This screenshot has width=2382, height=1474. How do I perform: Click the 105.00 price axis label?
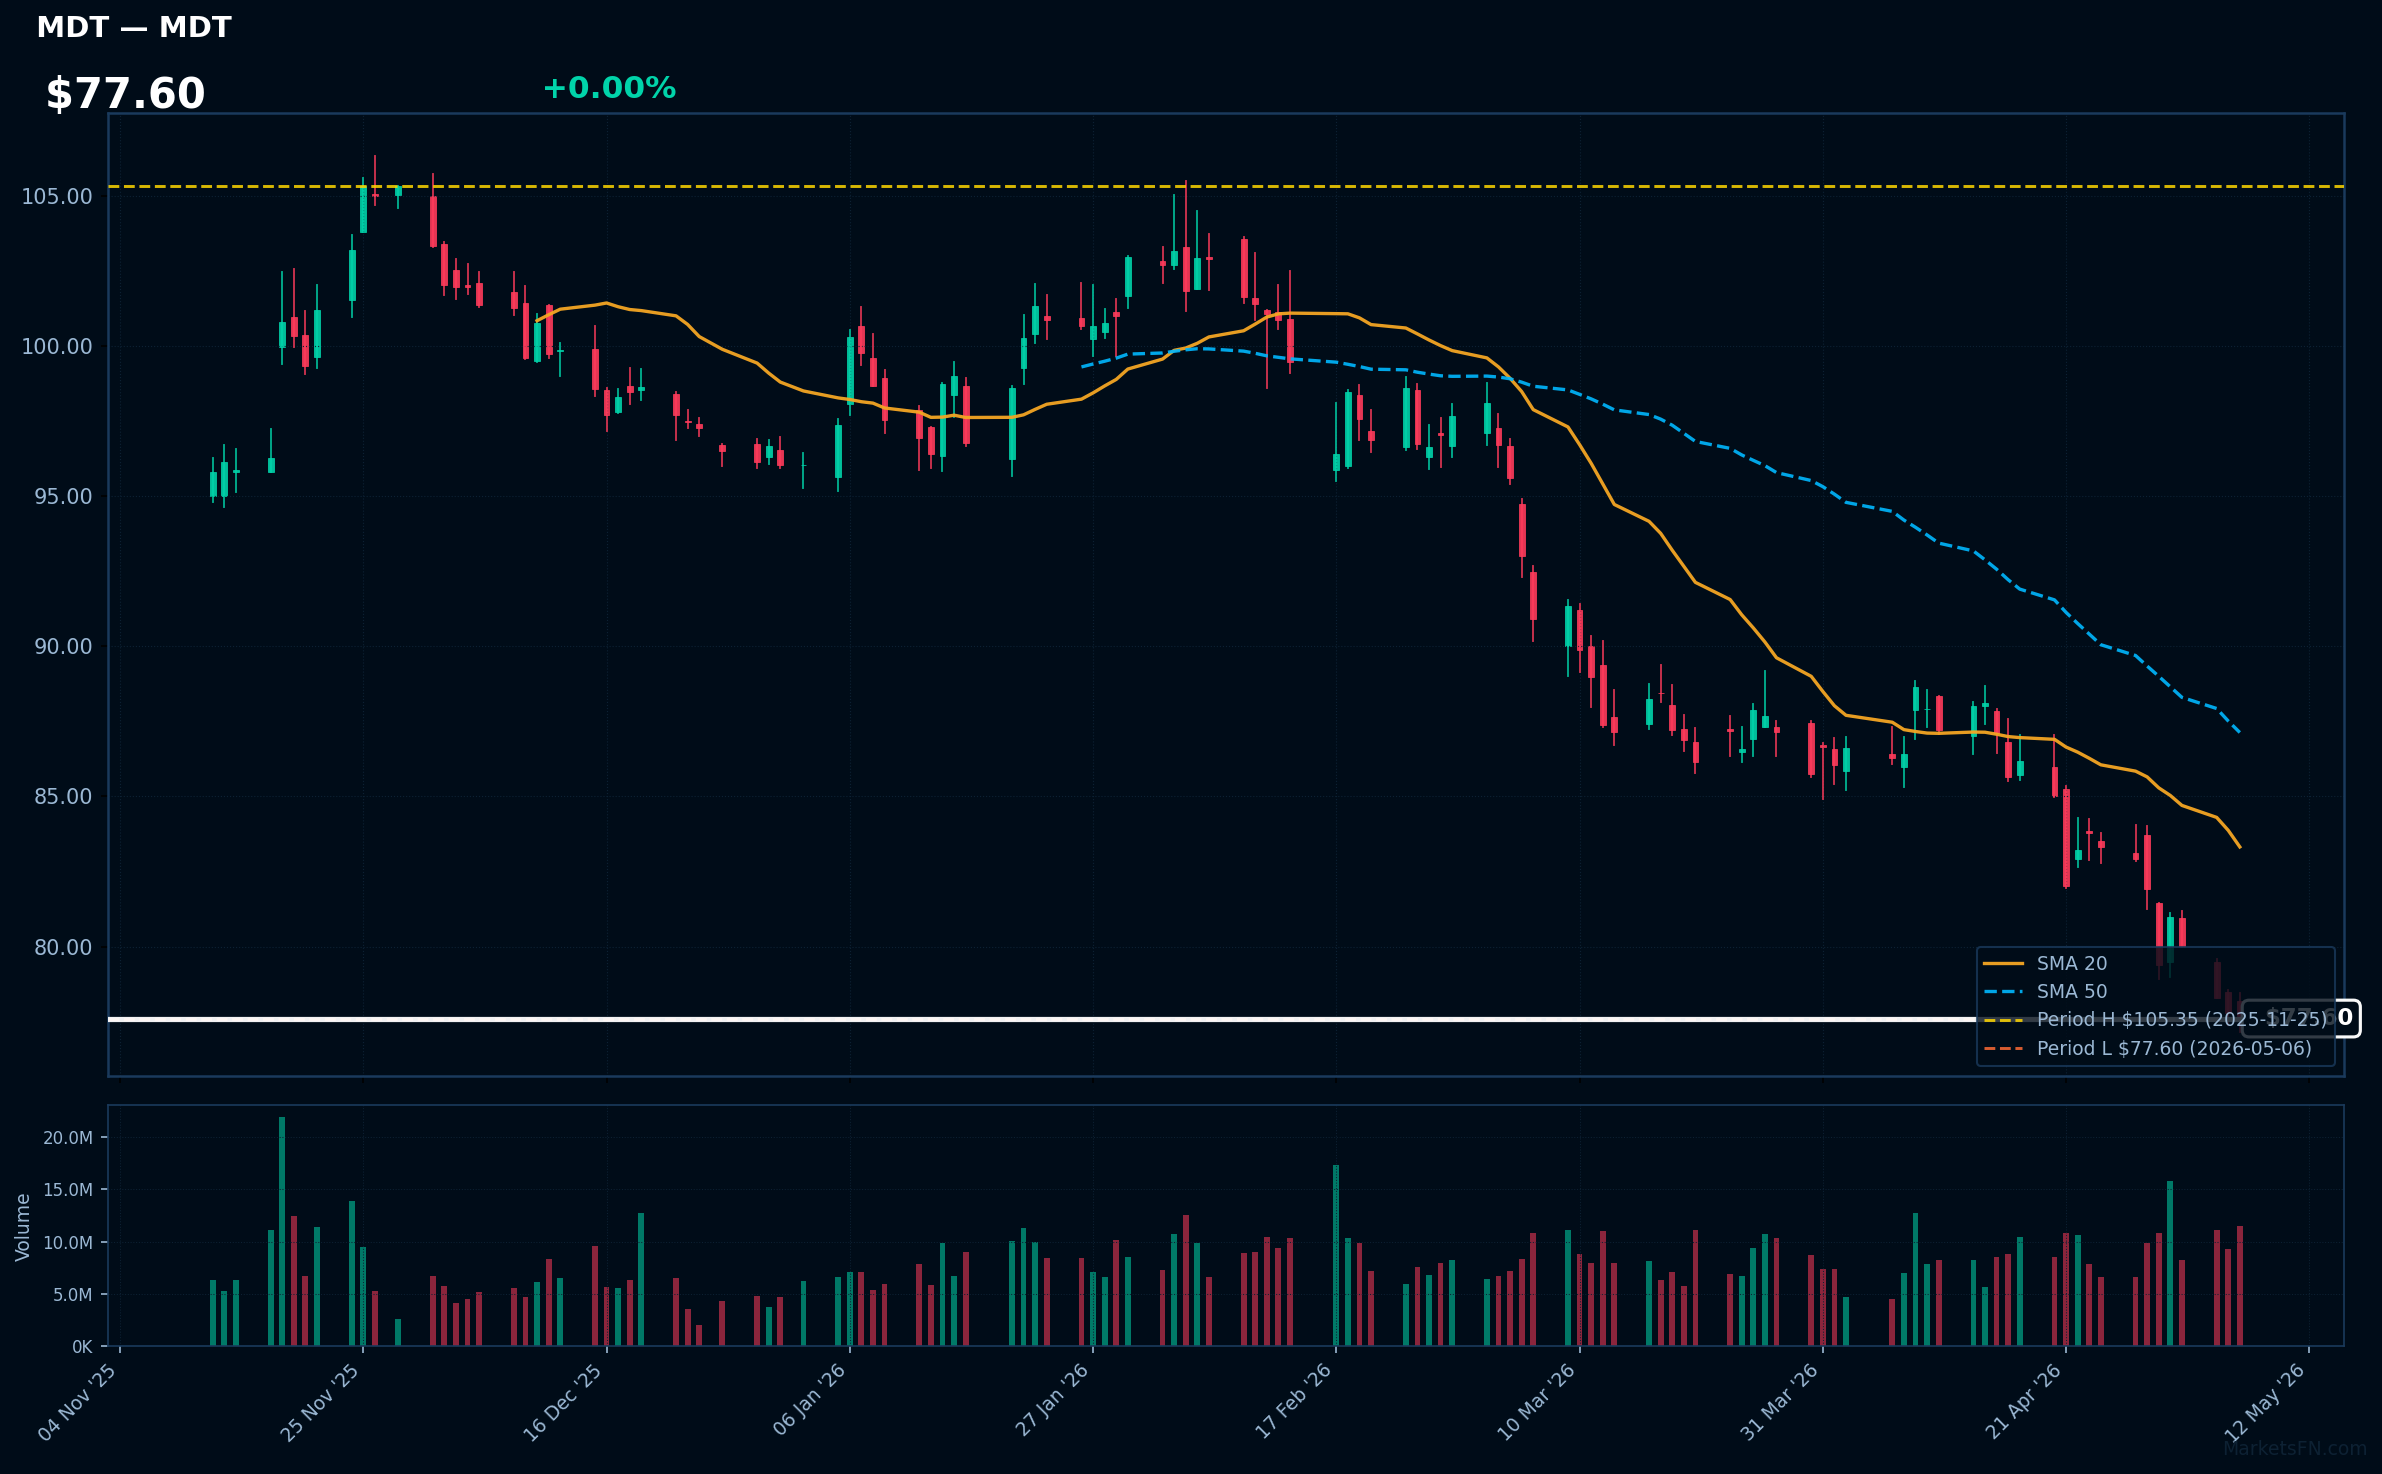(57, 196)
